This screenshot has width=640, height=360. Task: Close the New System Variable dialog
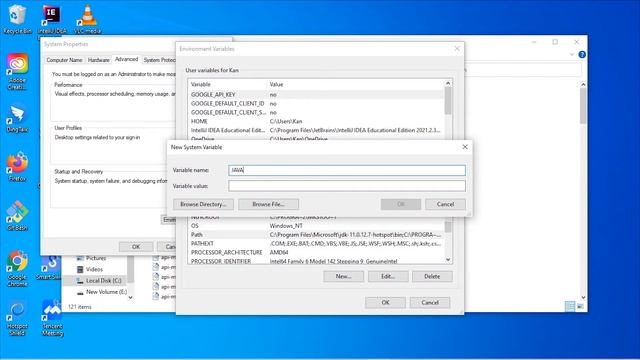pyautogui.click(x=464, y=147)
